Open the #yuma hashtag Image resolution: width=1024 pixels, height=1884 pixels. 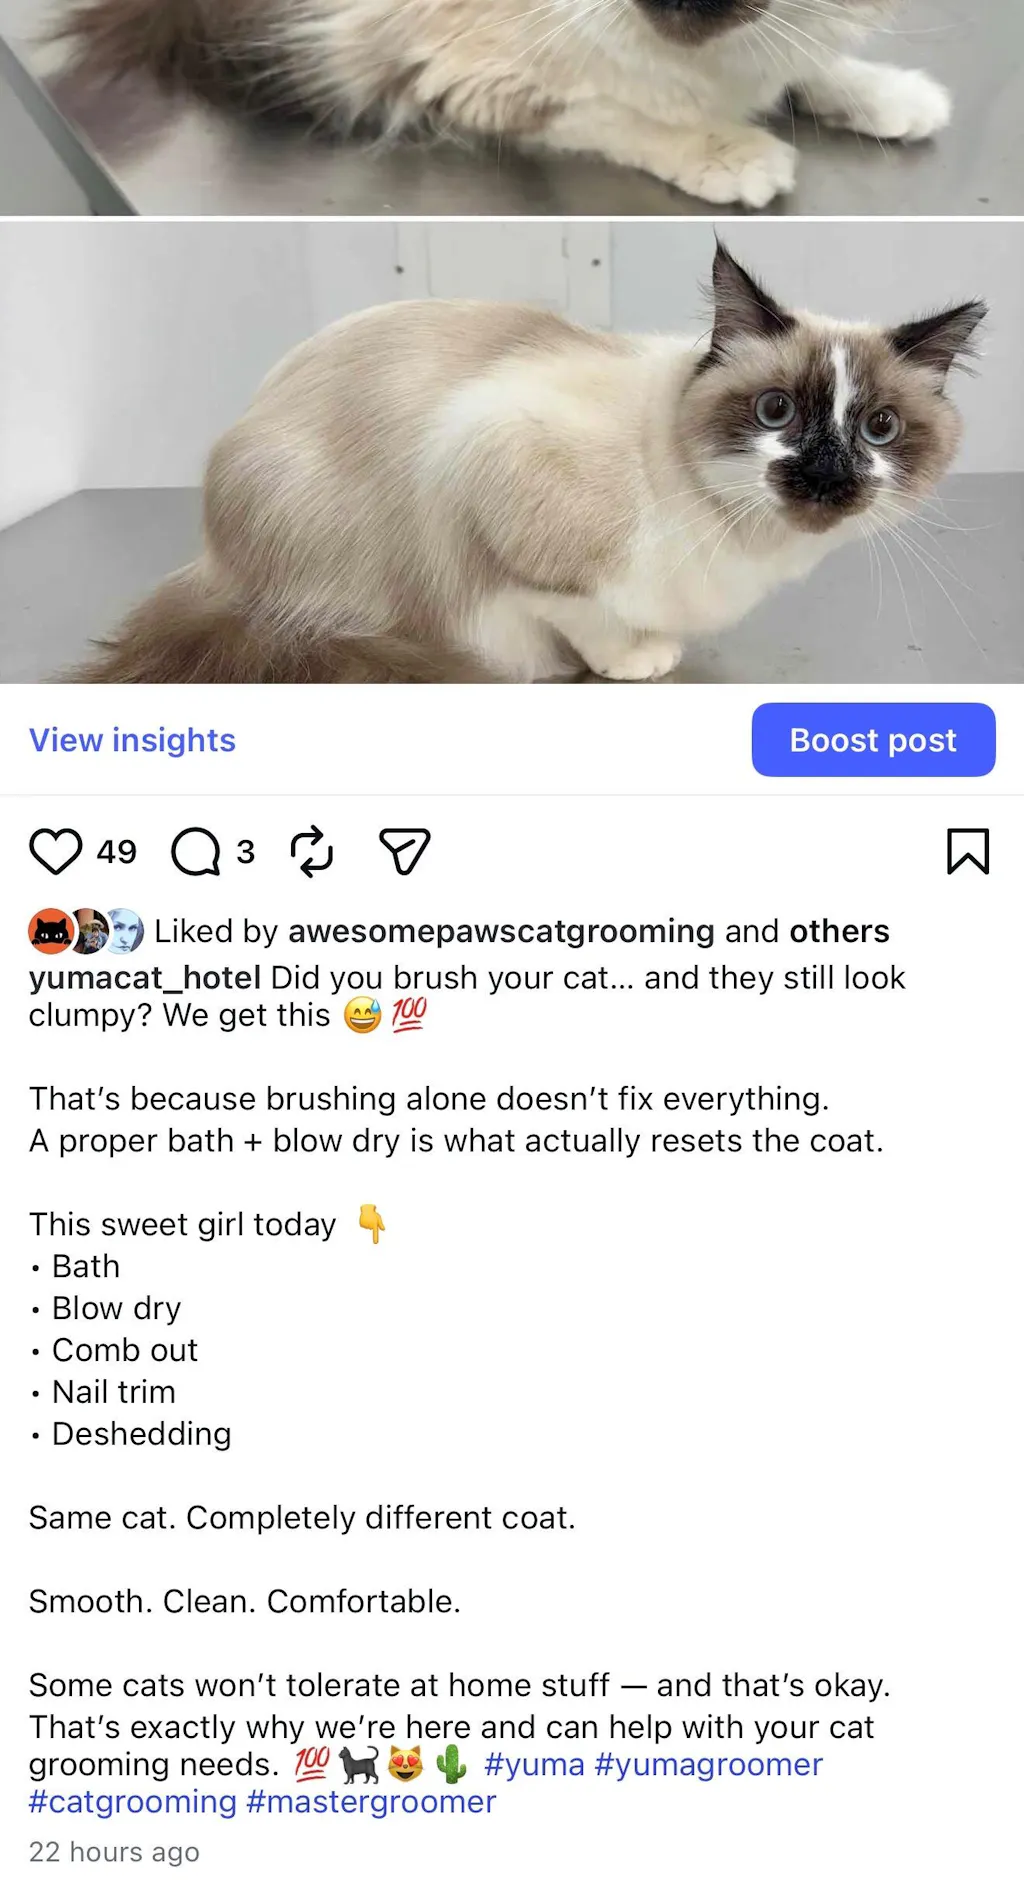(x=534, y=1765)
